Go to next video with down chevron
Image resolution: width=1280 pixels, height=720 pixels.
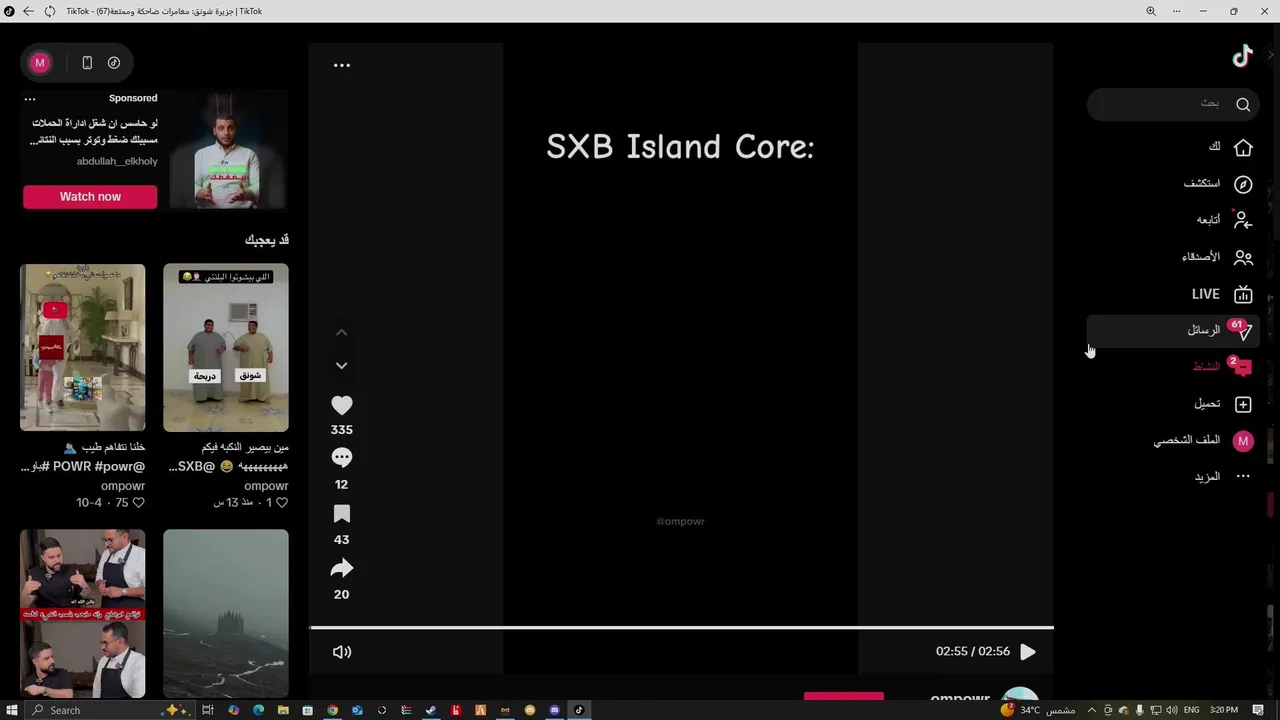[342, 366]
